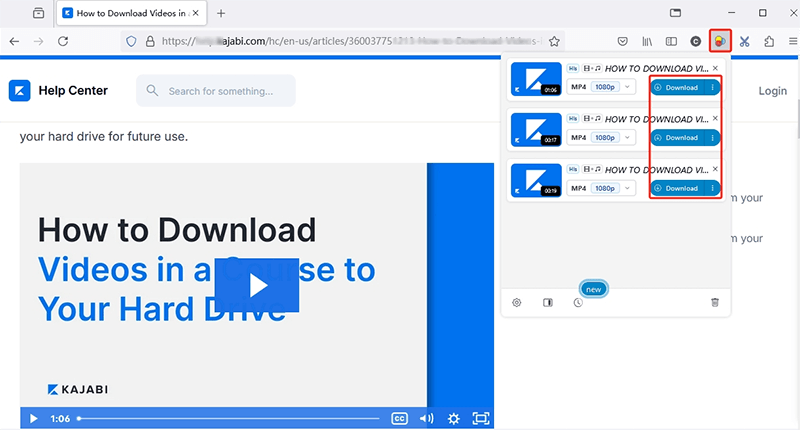Click the scissors extension icon
The width and height of the screenshot is (800, 430).
pyautogui.click(x=744, y=41)
